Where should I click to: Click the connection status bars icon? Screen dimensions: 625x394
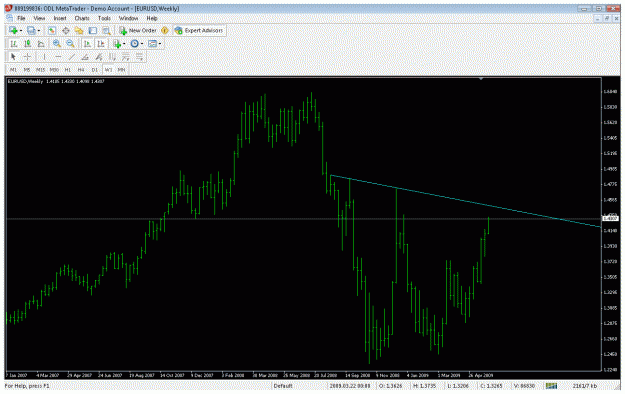click(552, 386)
